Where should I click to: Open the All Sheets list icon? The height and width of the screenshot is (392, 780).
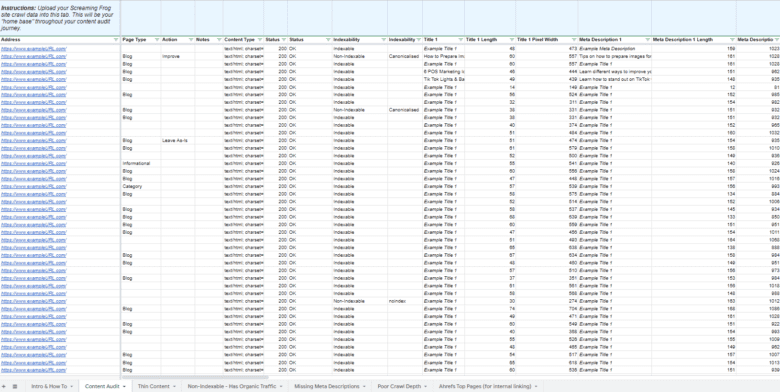point(15,386)
